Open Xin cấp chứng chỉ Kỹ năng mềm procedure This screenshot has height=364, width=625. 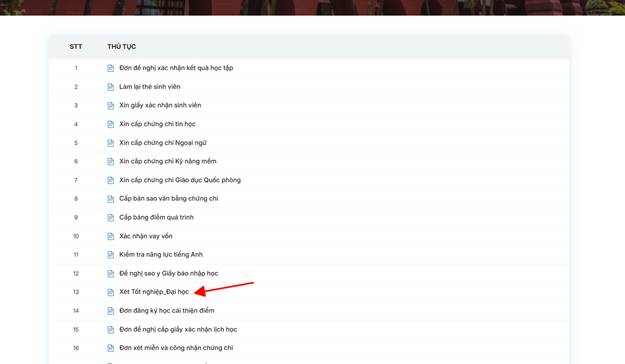click(168, 161)
